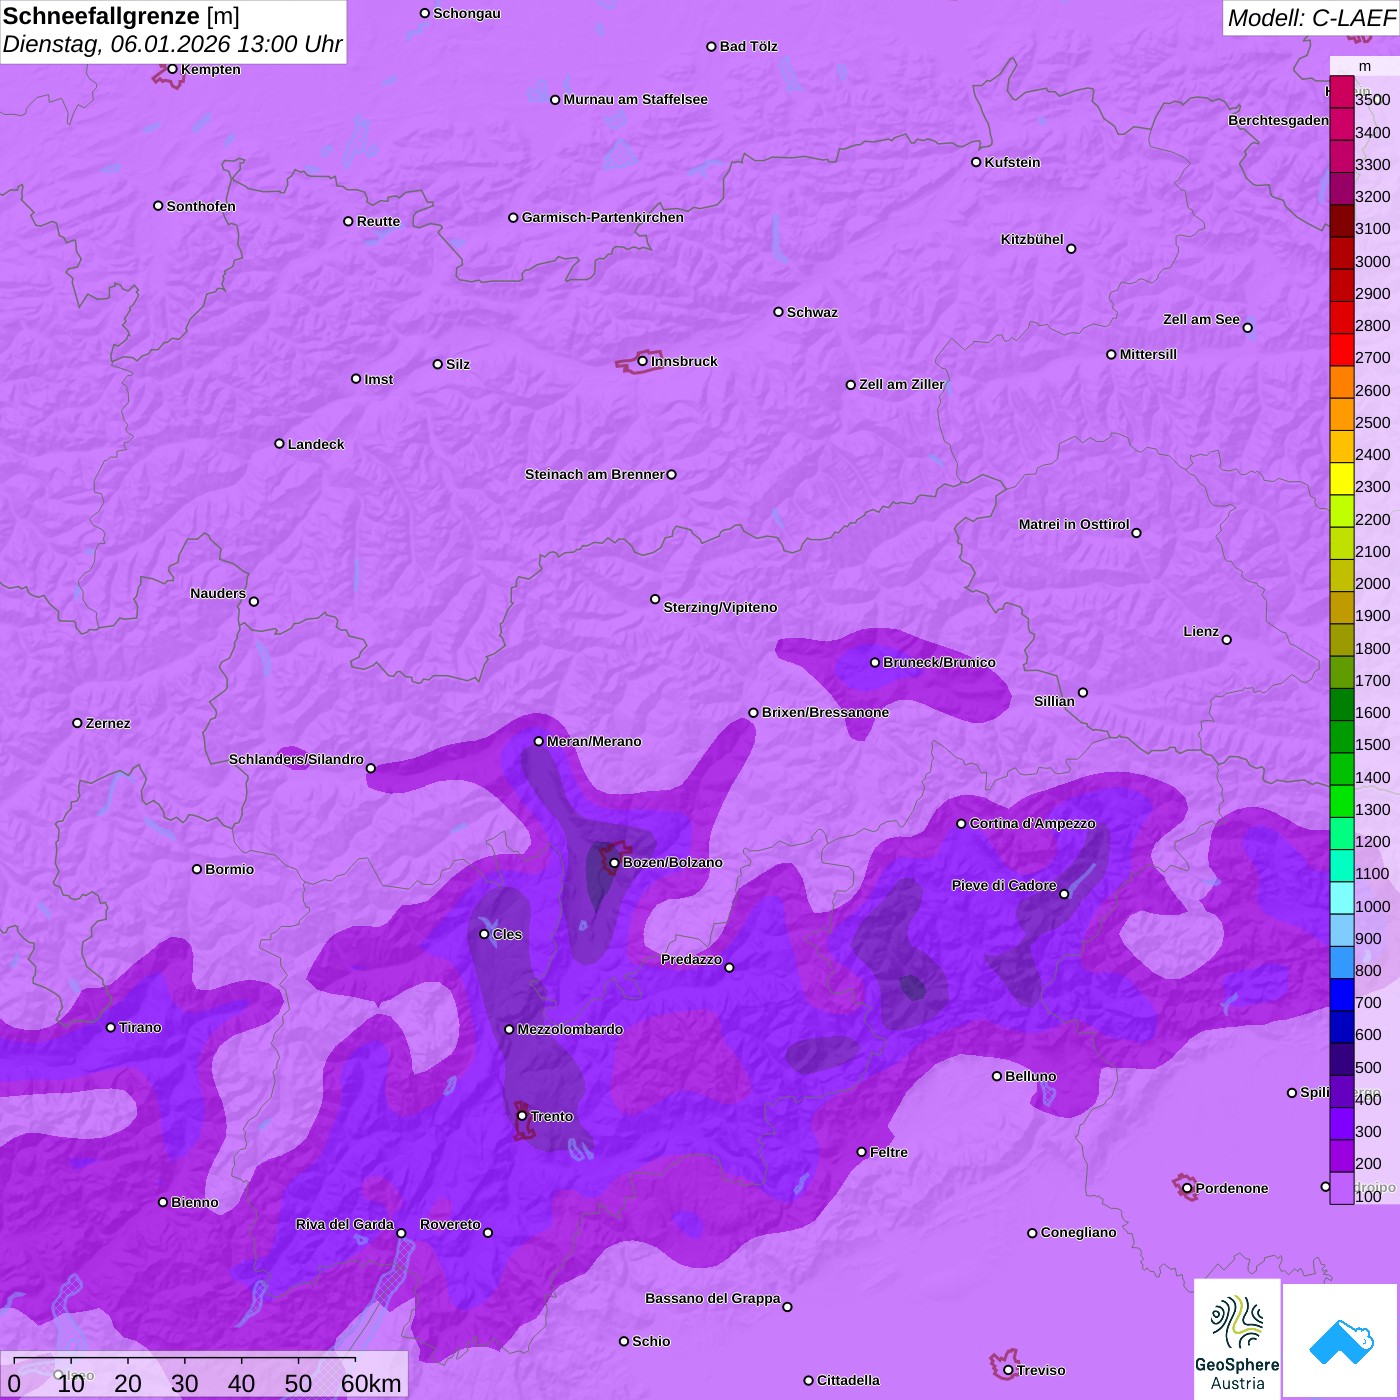Screen dimensions: 1400x1400
Task: Click the Bad Tölz label
Action: tap(749, 46)
